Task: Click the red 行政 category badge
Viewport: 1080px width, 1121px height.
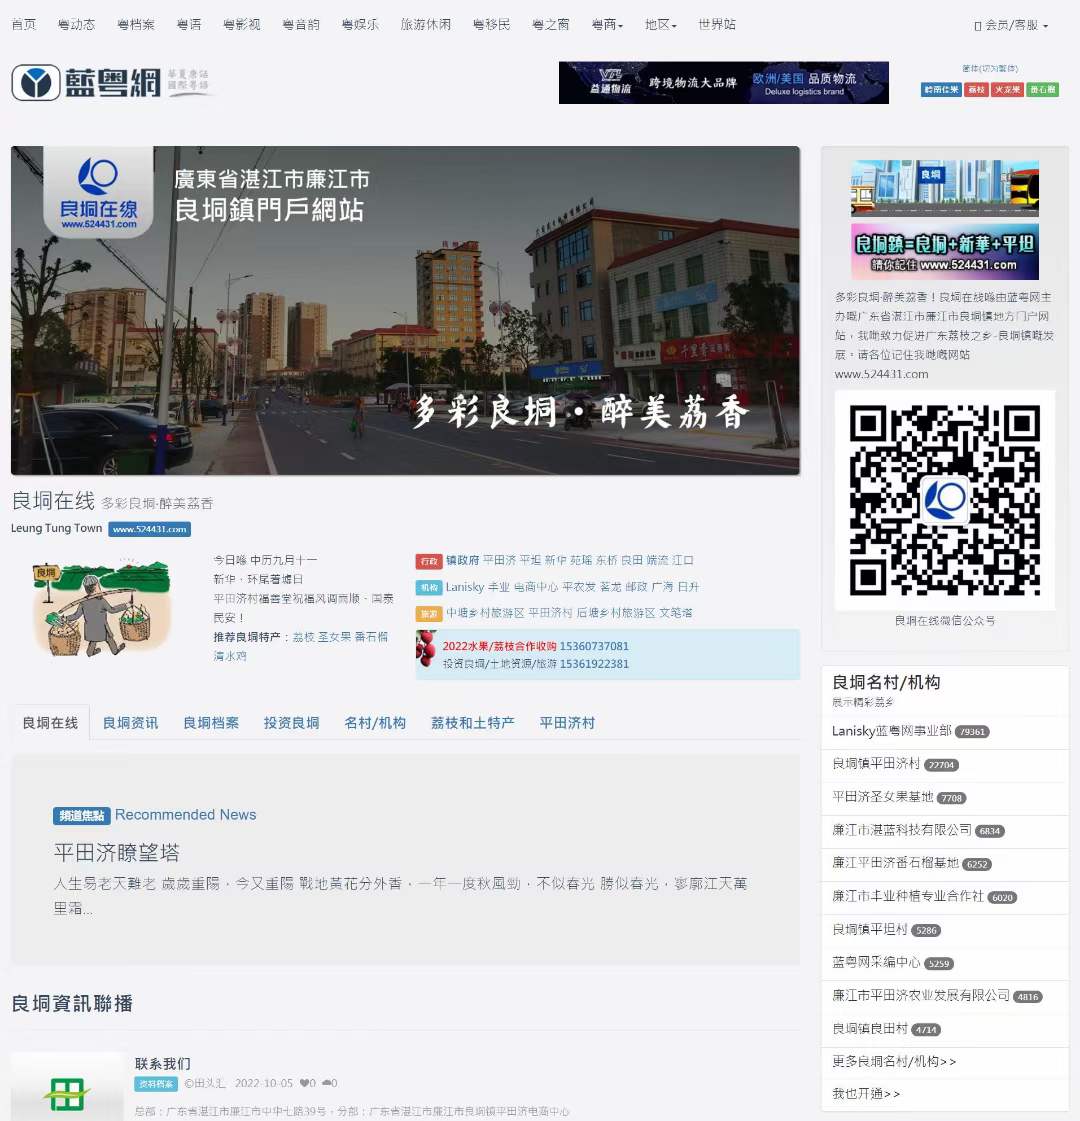Action: point(429,561)
